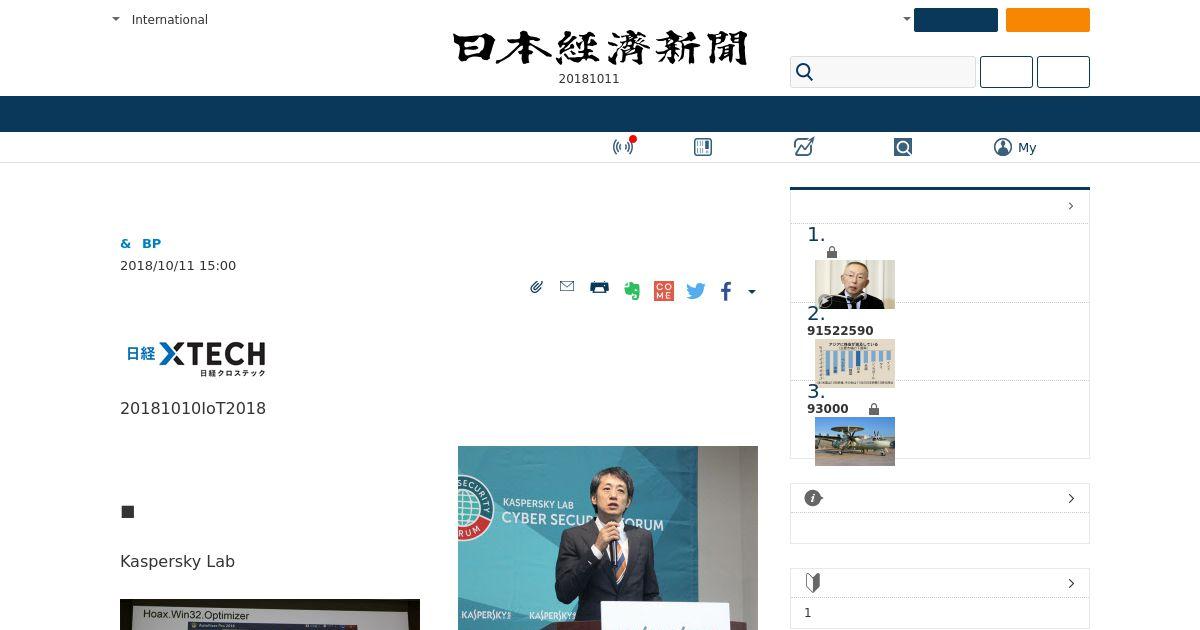This screenshot has height=630, width=1200.
Task: Click the timestamp '2018/10/11 15:00'
Action: (178, 265)
